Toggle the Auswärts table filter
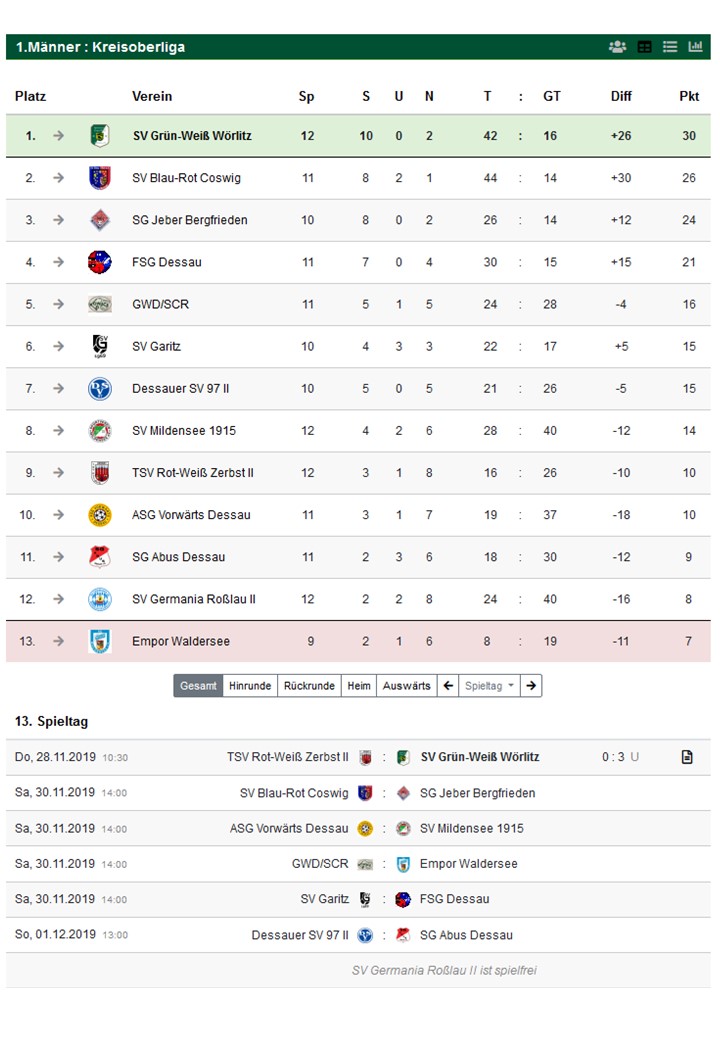The image size is (720, 1040). [x=406, y=685]
